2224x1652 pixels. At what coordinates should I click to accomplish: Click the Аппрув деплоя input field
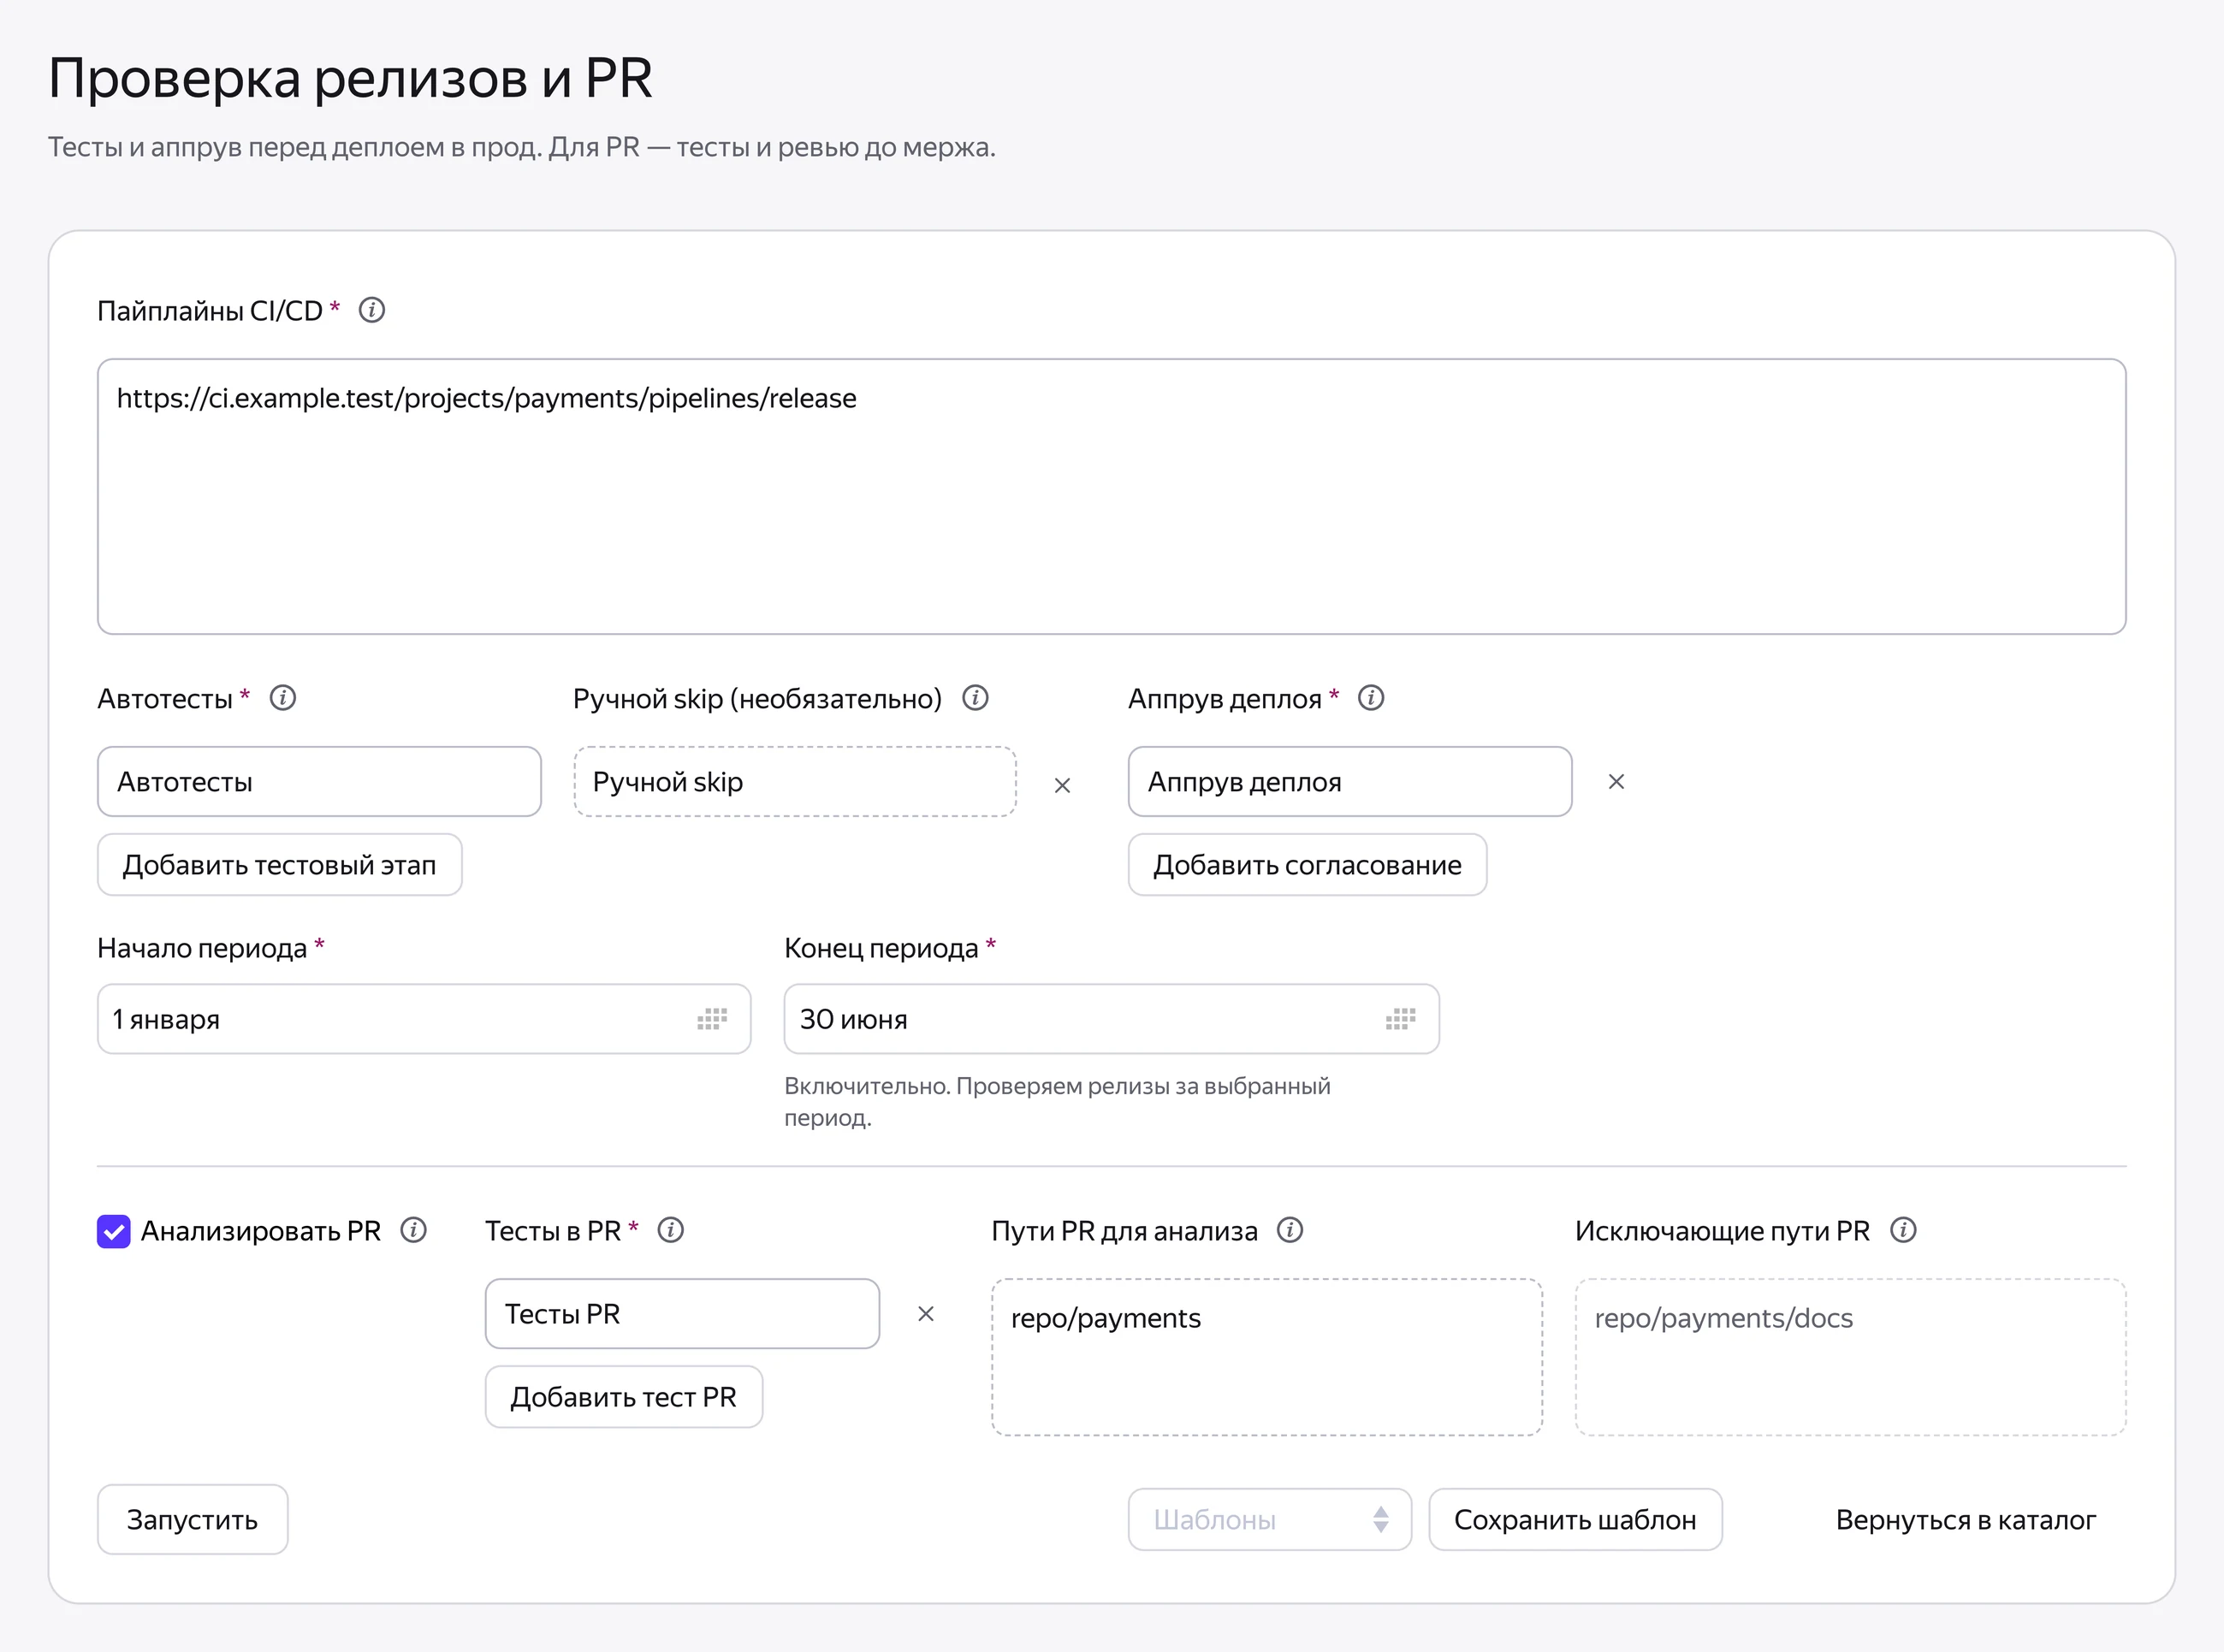click(x=1350, y=781)
